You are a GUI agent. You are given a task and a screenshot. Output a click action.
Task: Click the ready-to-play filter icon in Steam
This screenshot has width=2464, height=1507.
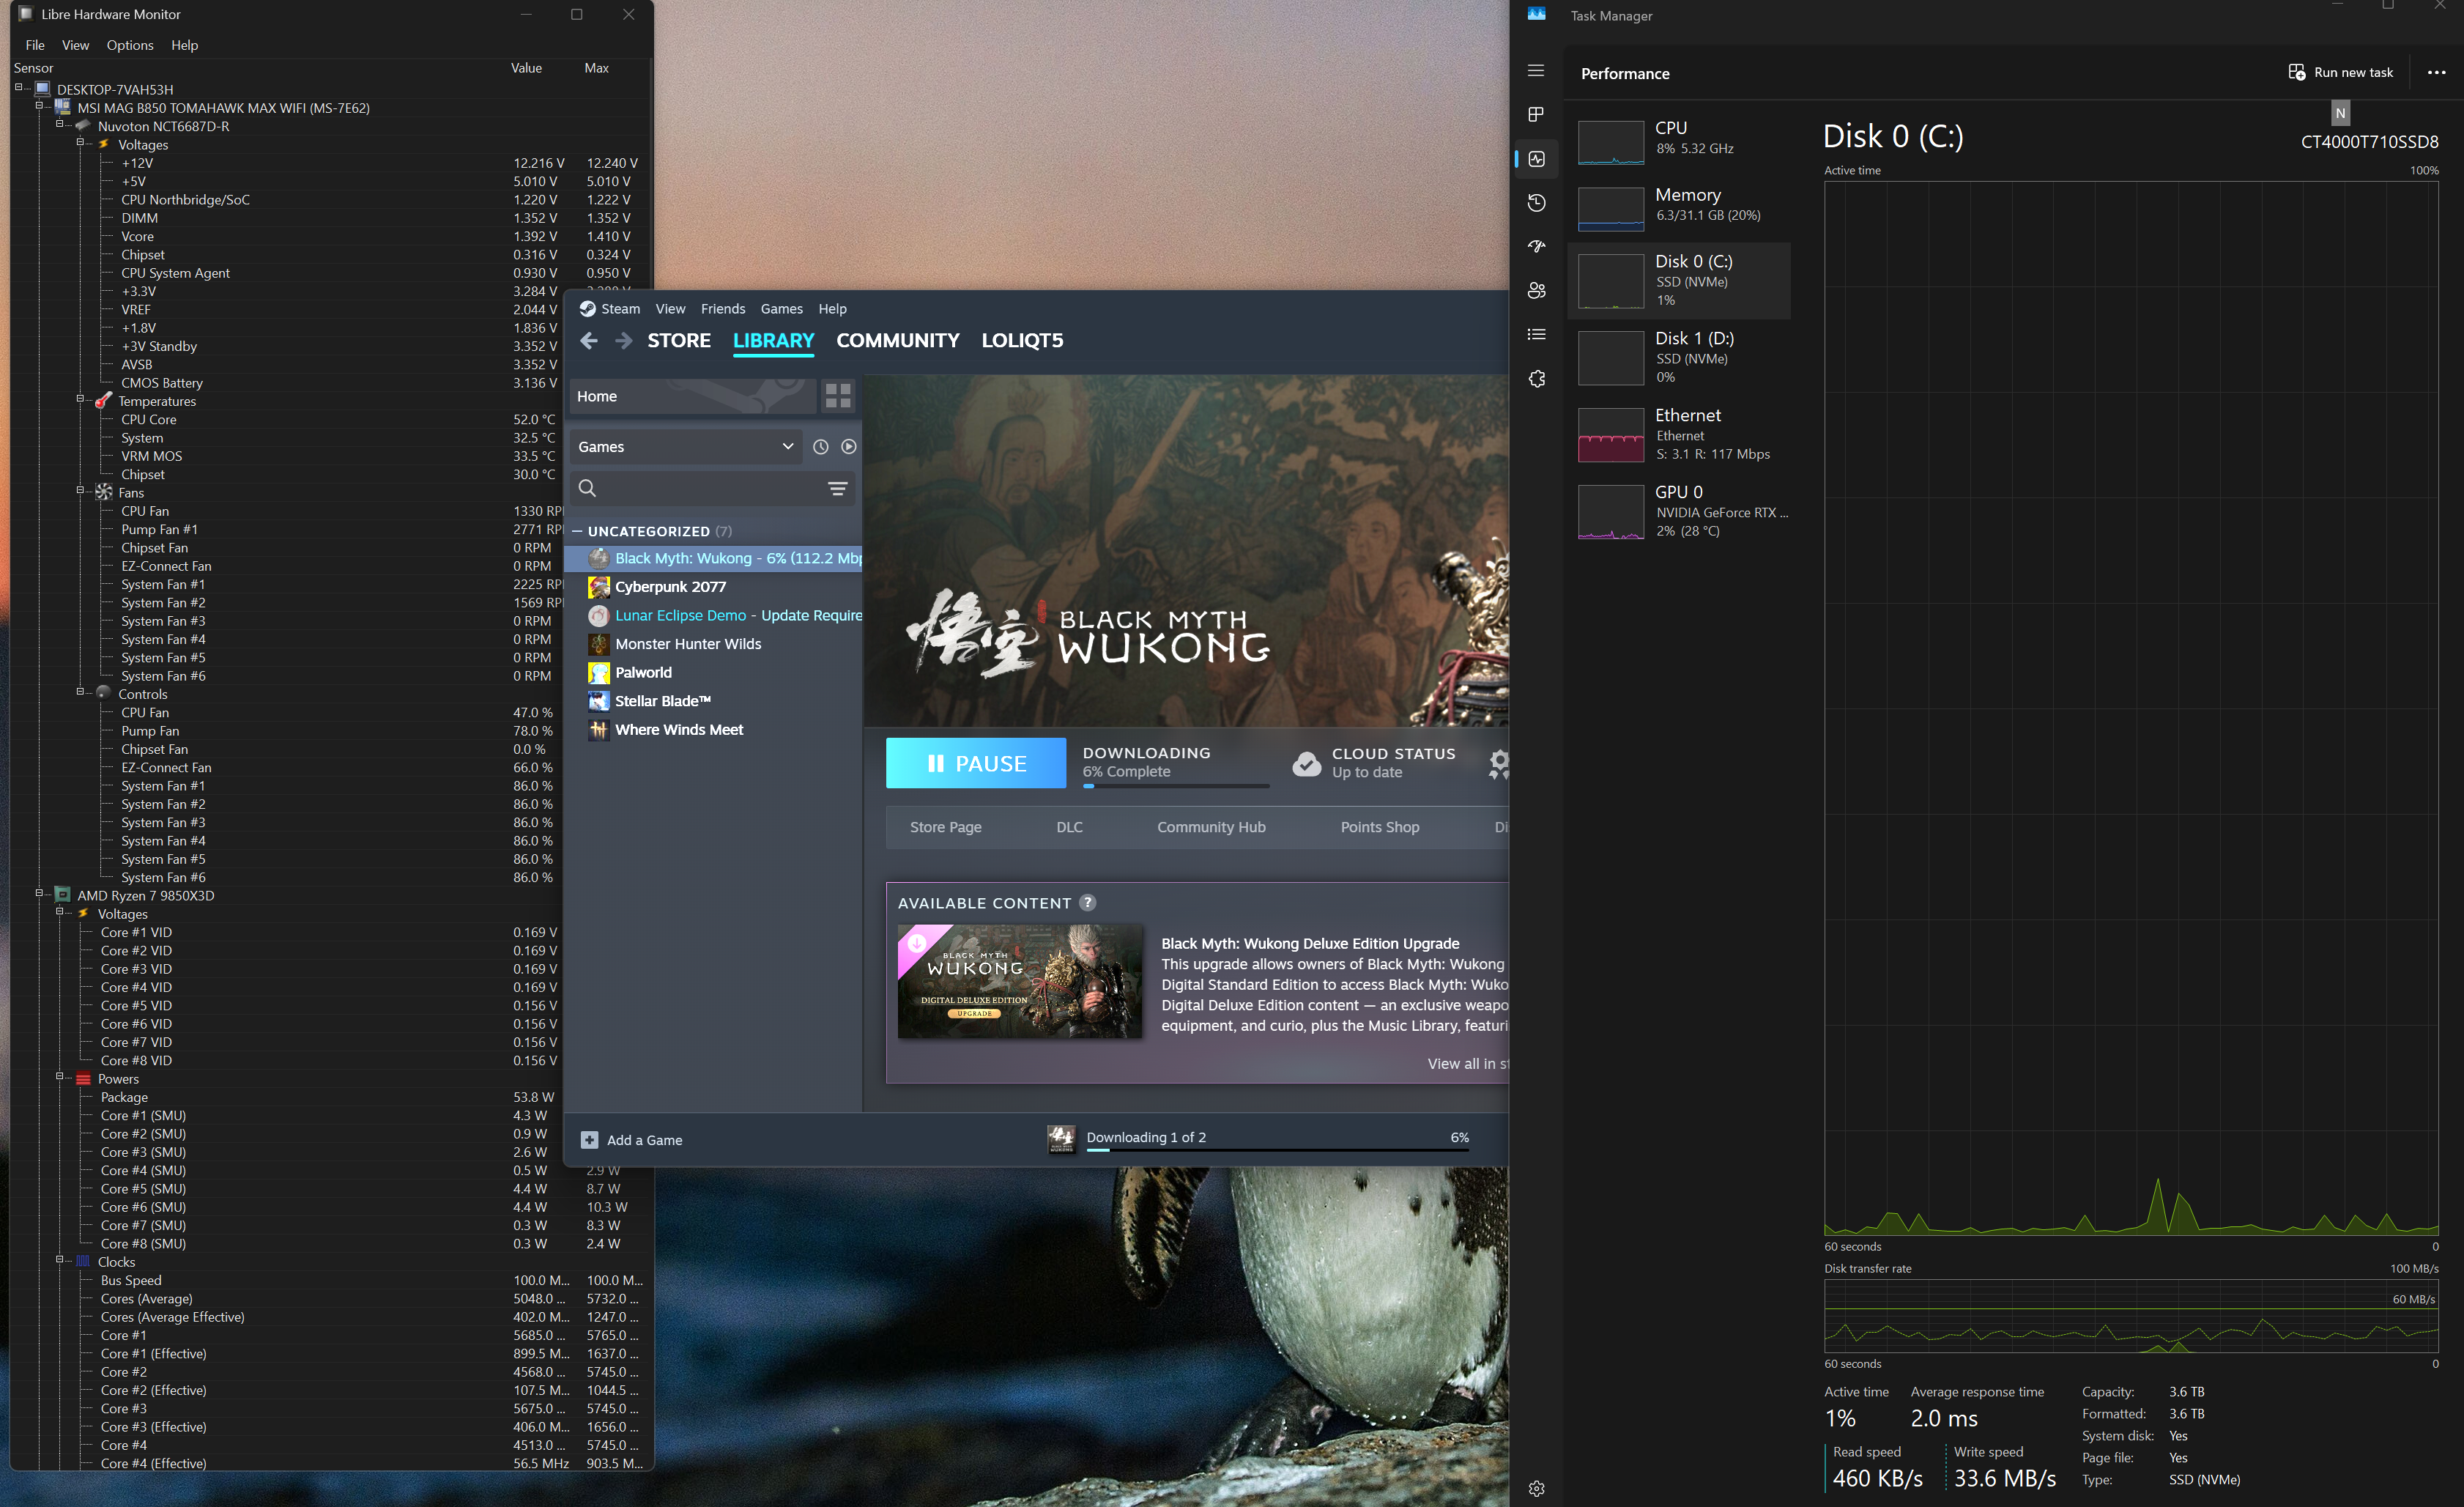click(848, 447)
